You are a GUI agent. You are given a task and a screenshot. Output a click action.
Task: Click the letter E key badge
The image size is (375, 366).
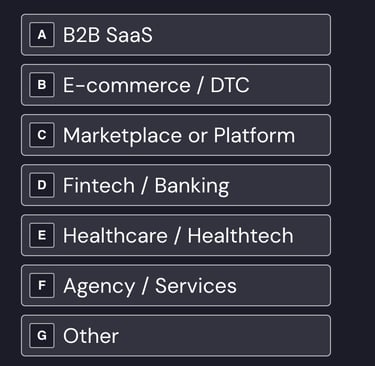[42, 235]
